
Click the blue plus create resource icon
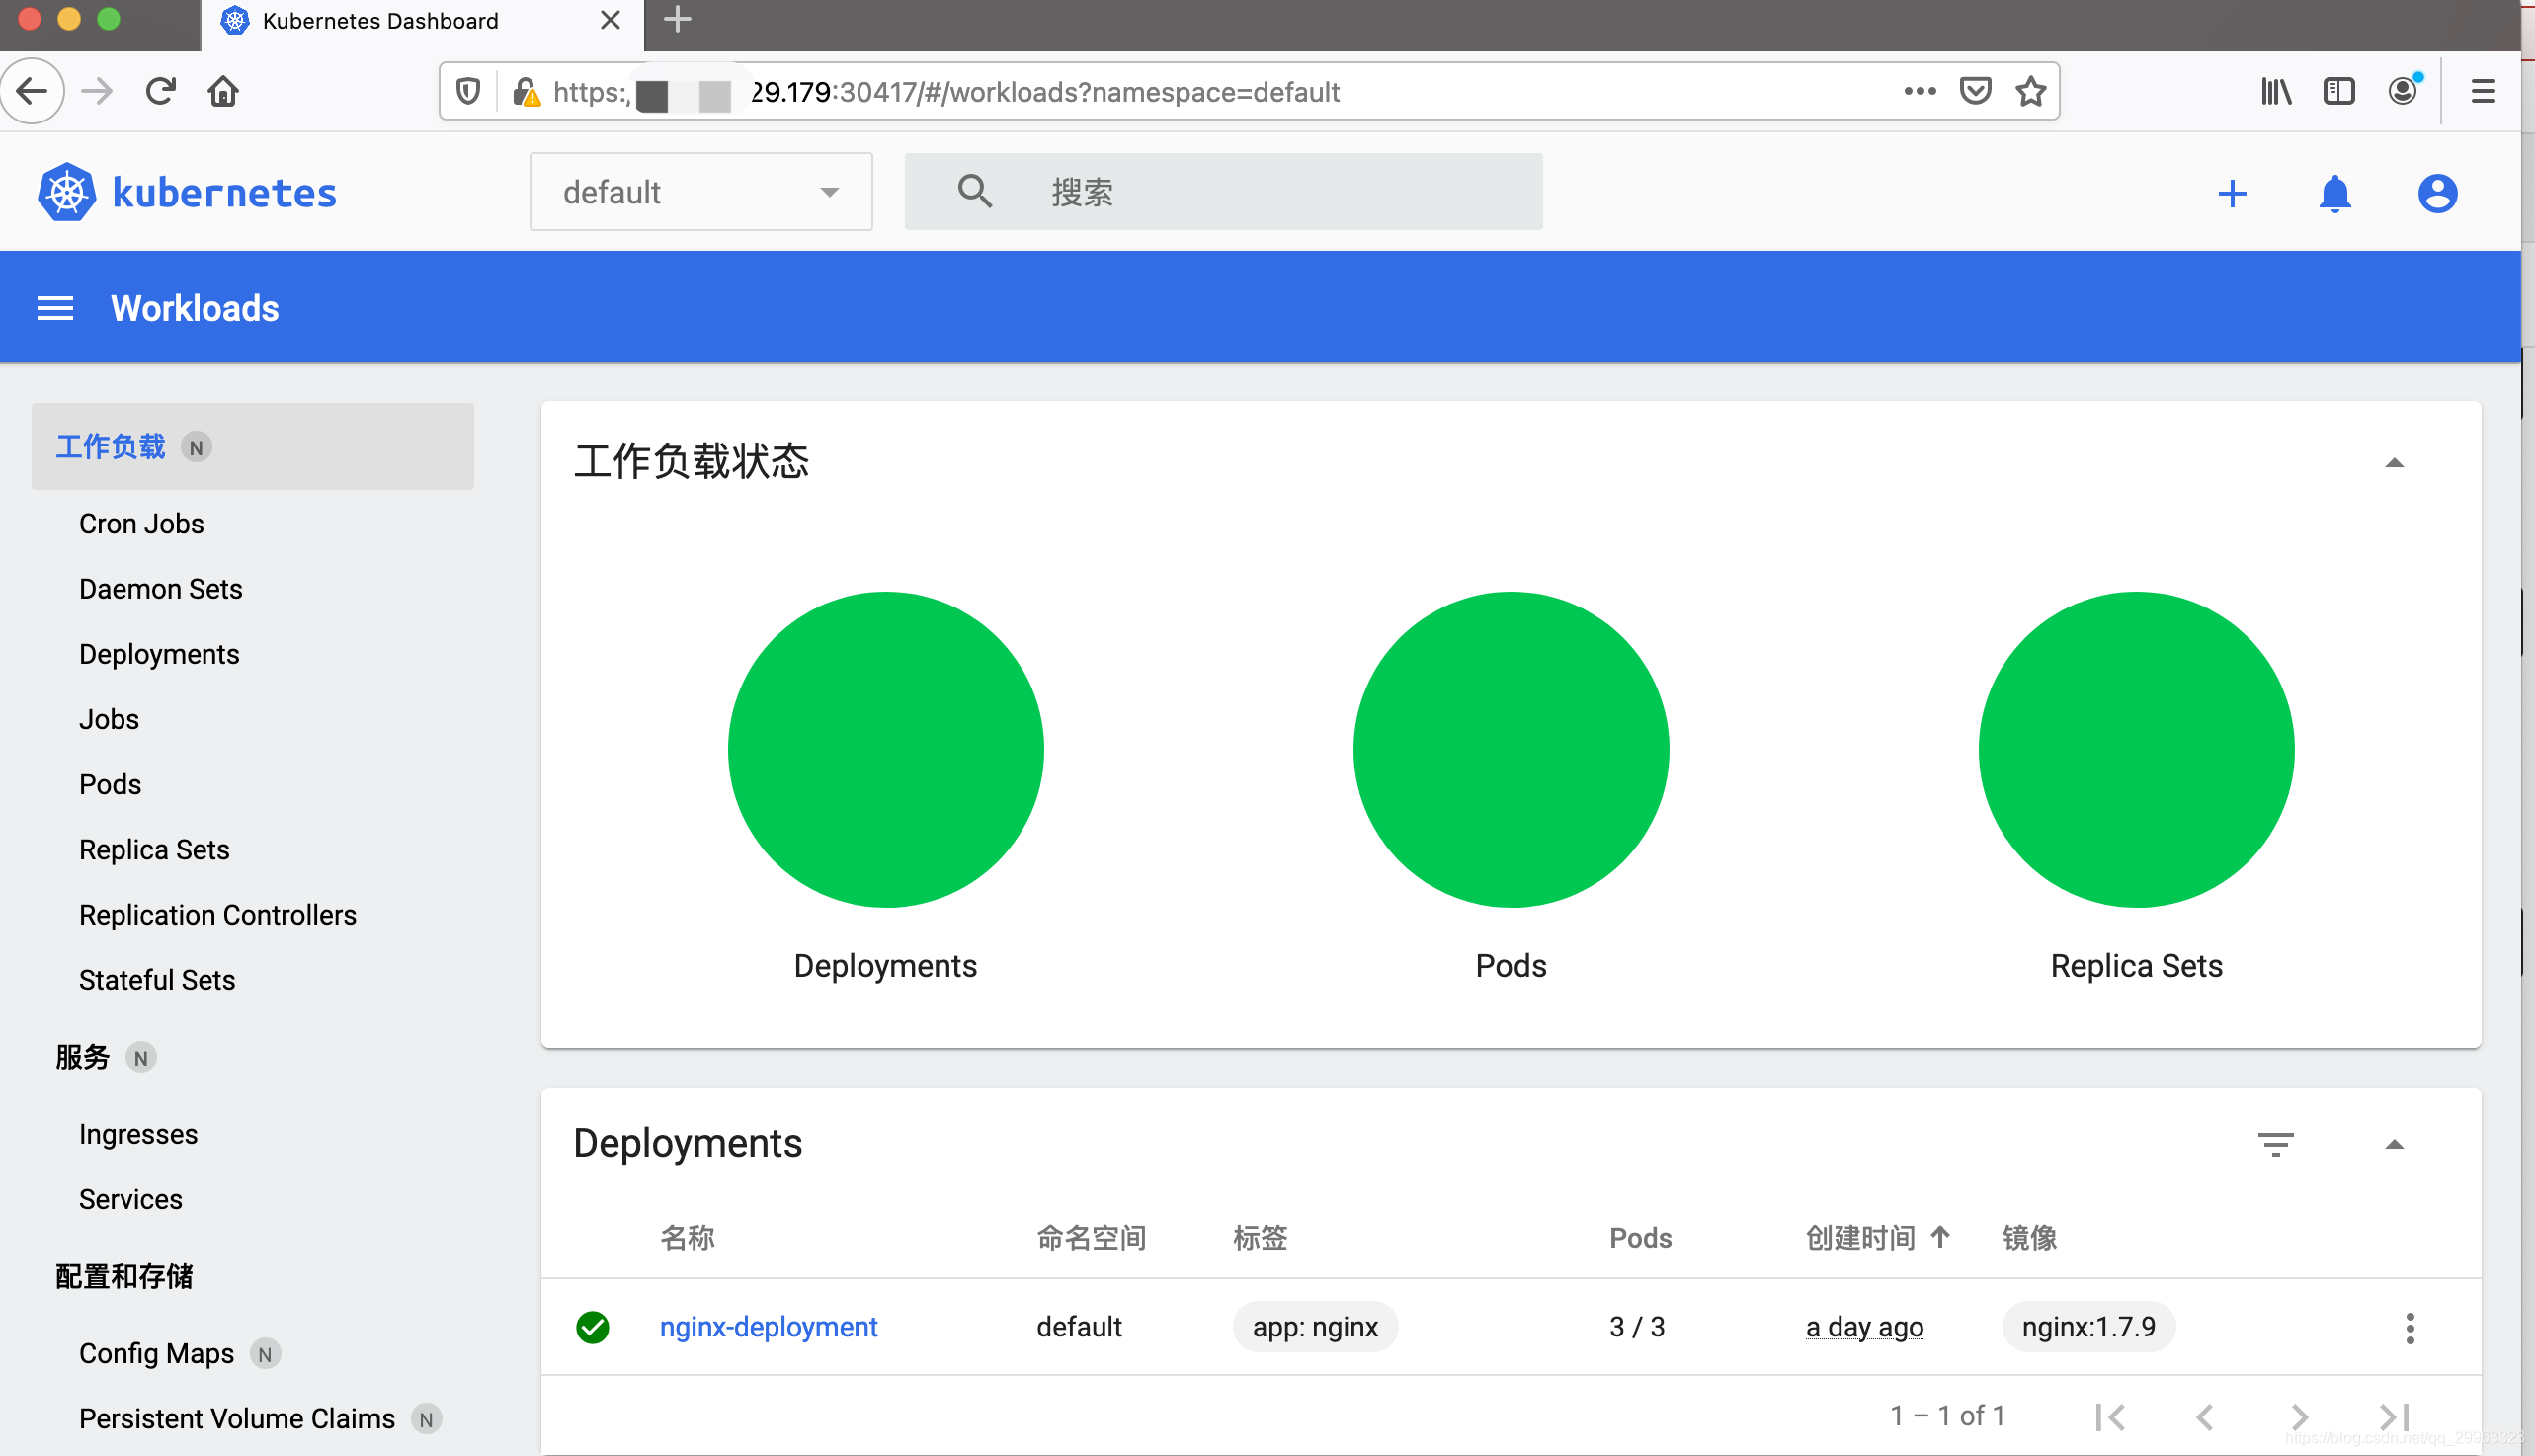(x=2231, y=194)
